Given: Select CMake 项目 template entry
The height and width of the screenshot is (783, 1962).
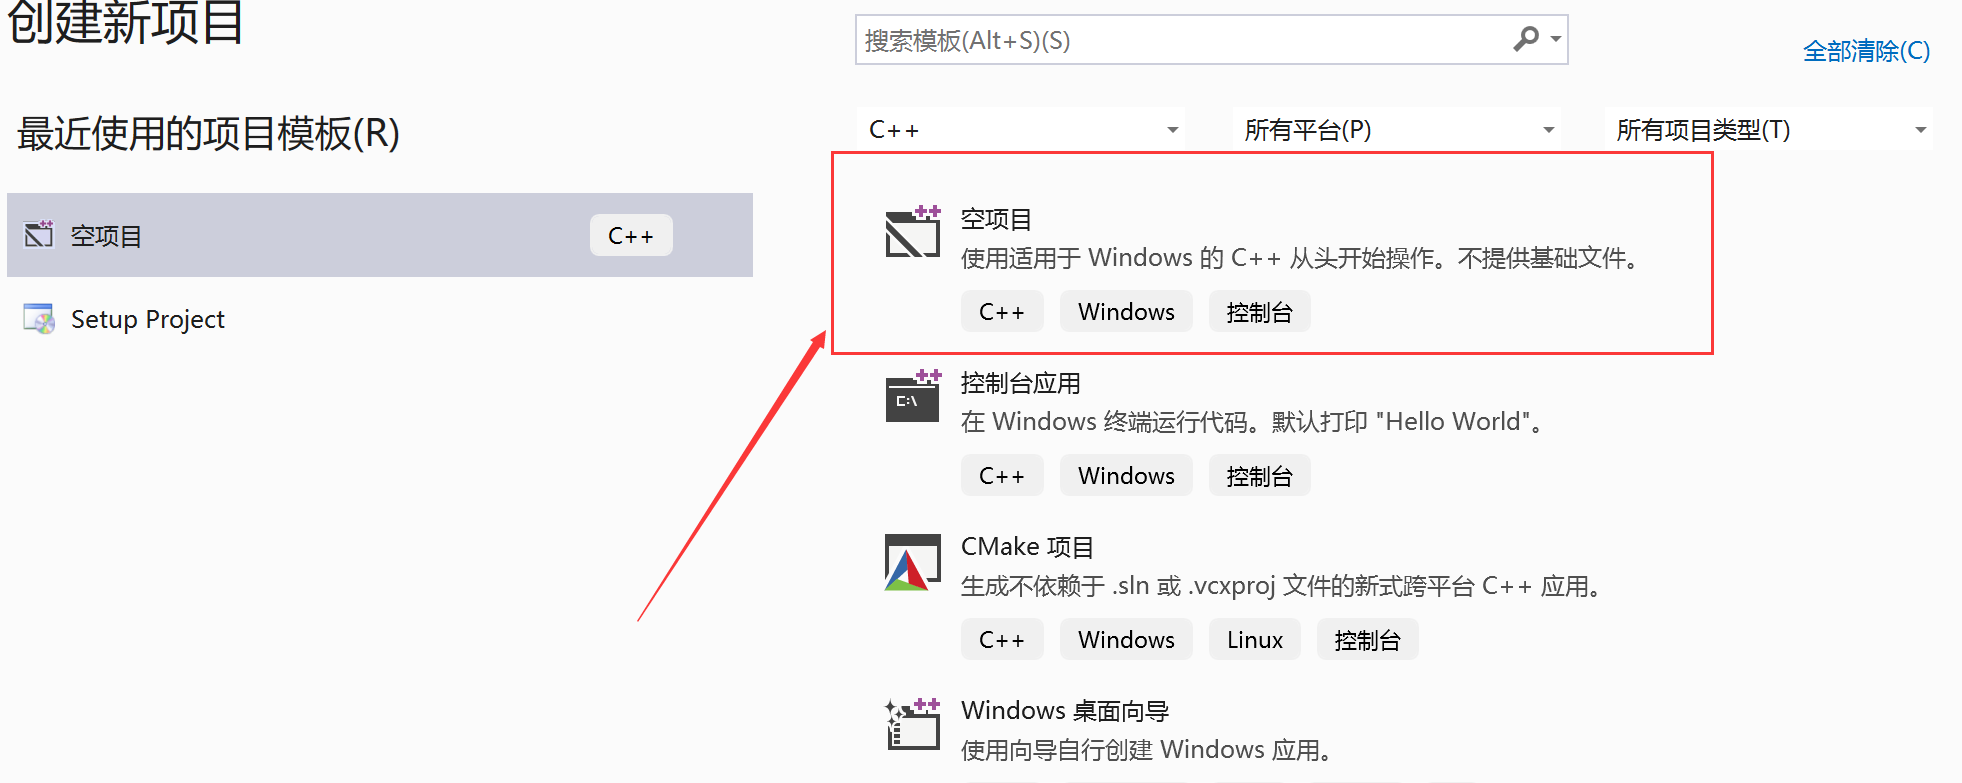Looking at the screenshot, I should click(1027, 547).
